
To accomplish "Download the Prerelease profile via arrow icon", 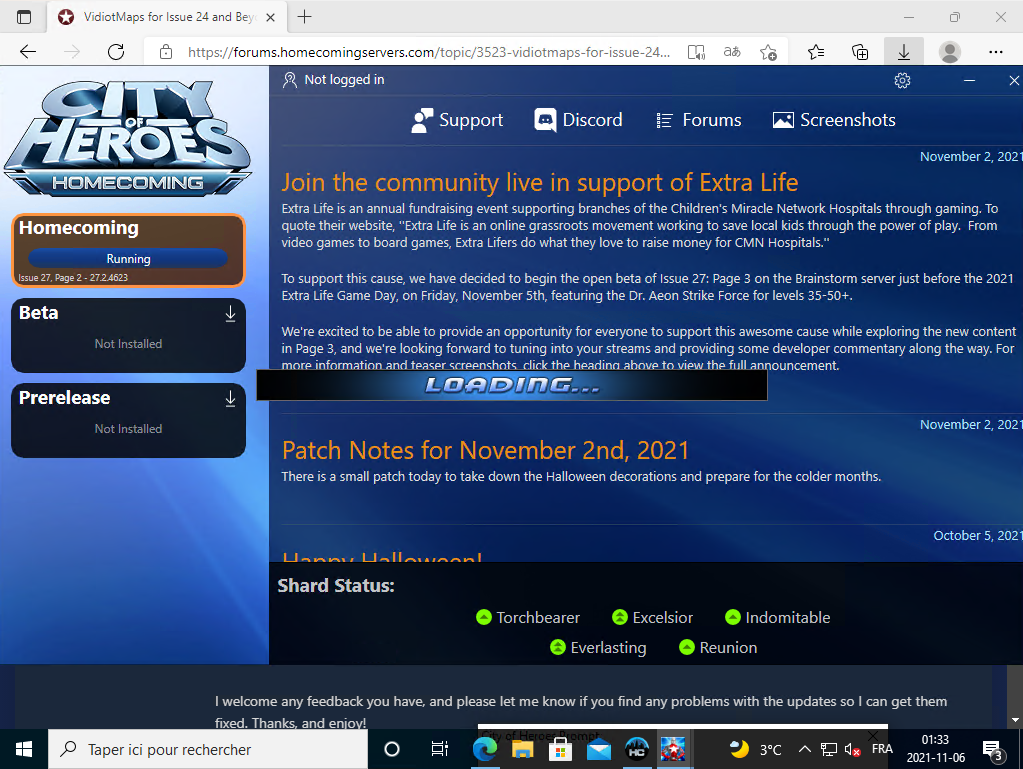I will 230,399.
